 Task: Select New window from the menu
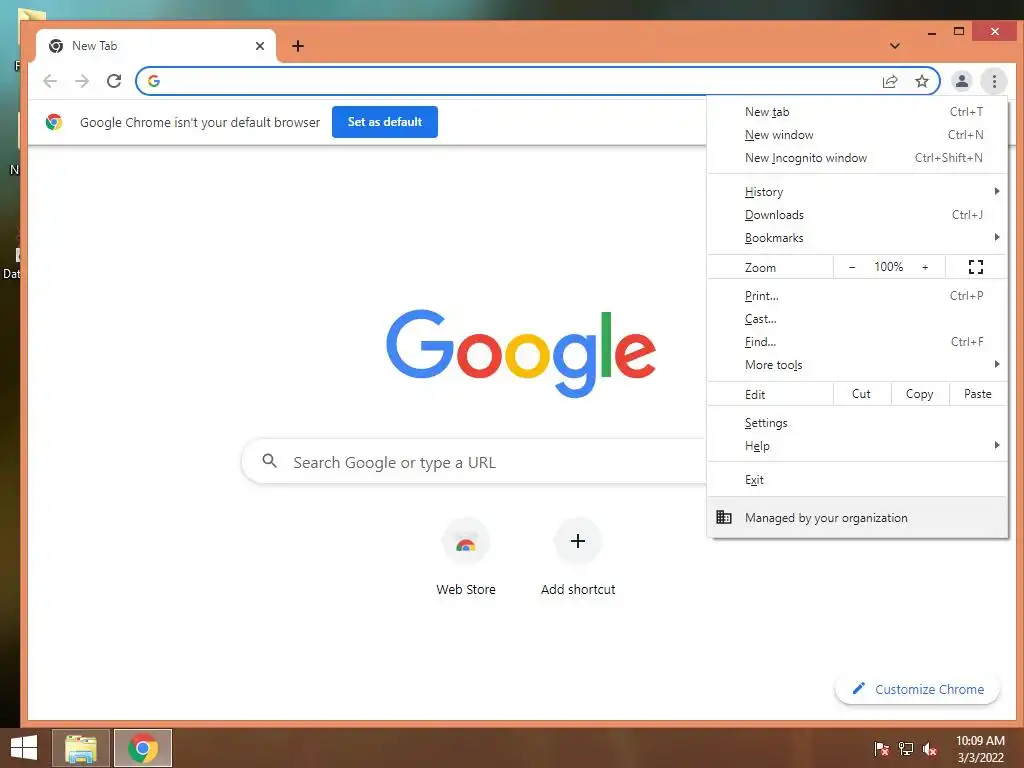coord(857,135)
